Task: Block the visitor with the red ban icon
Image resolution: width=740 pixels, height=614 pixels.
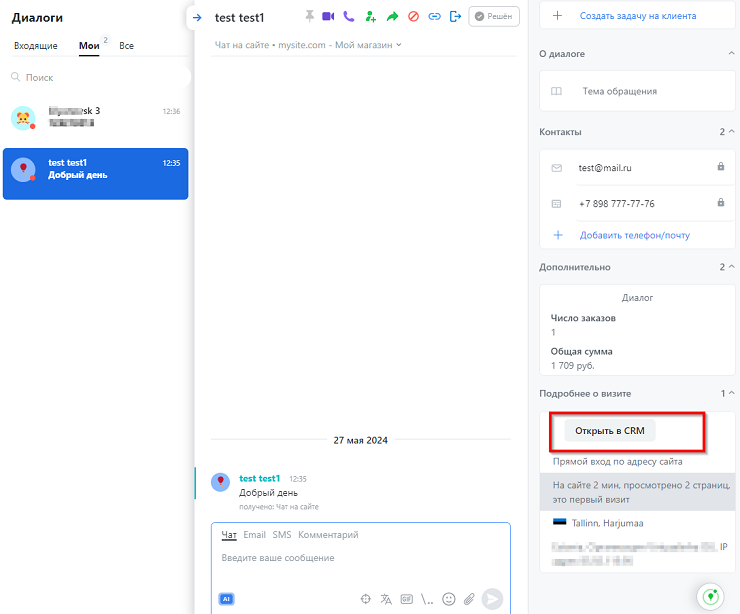Action: (413, 17)
